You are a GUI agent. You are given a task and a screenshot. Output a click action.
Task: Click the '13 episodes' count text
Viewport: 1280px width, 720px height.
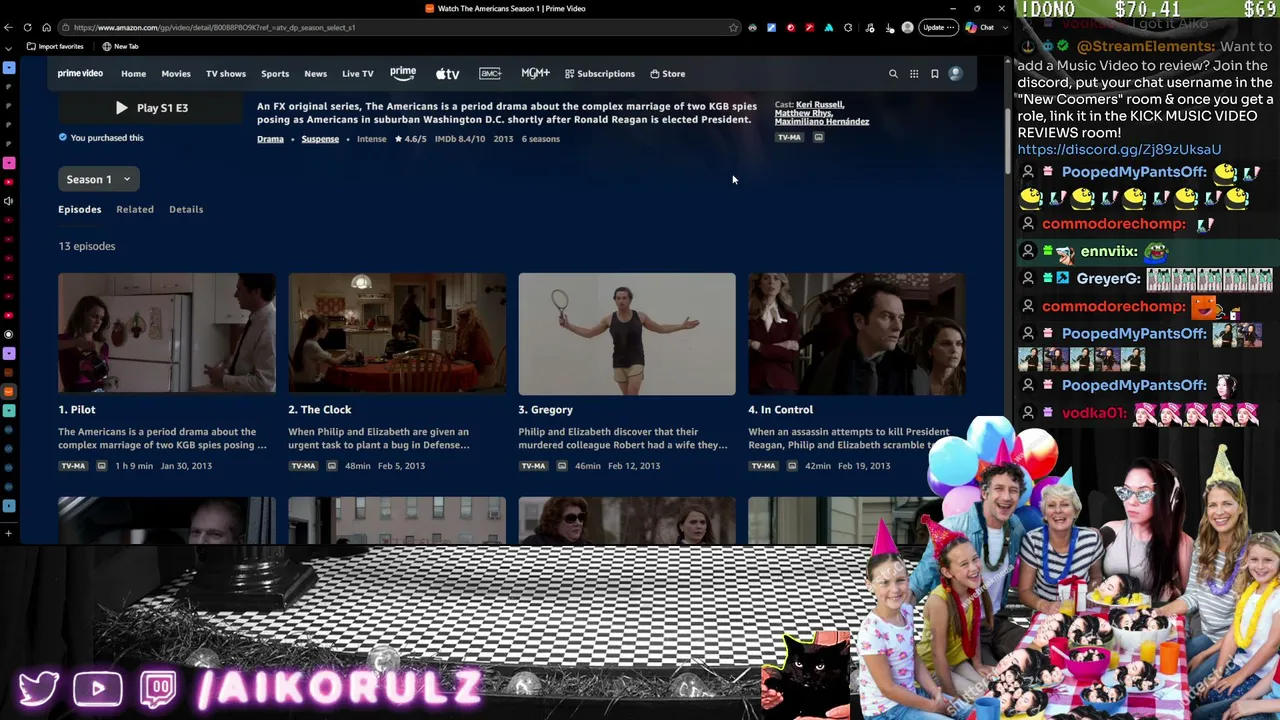(87, 246)
